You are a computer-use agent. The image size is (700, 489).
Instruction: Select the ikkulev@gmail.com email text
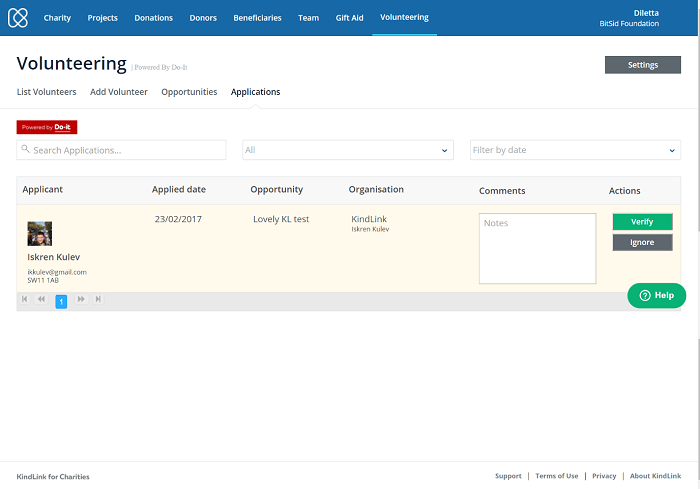pos(57,272)
